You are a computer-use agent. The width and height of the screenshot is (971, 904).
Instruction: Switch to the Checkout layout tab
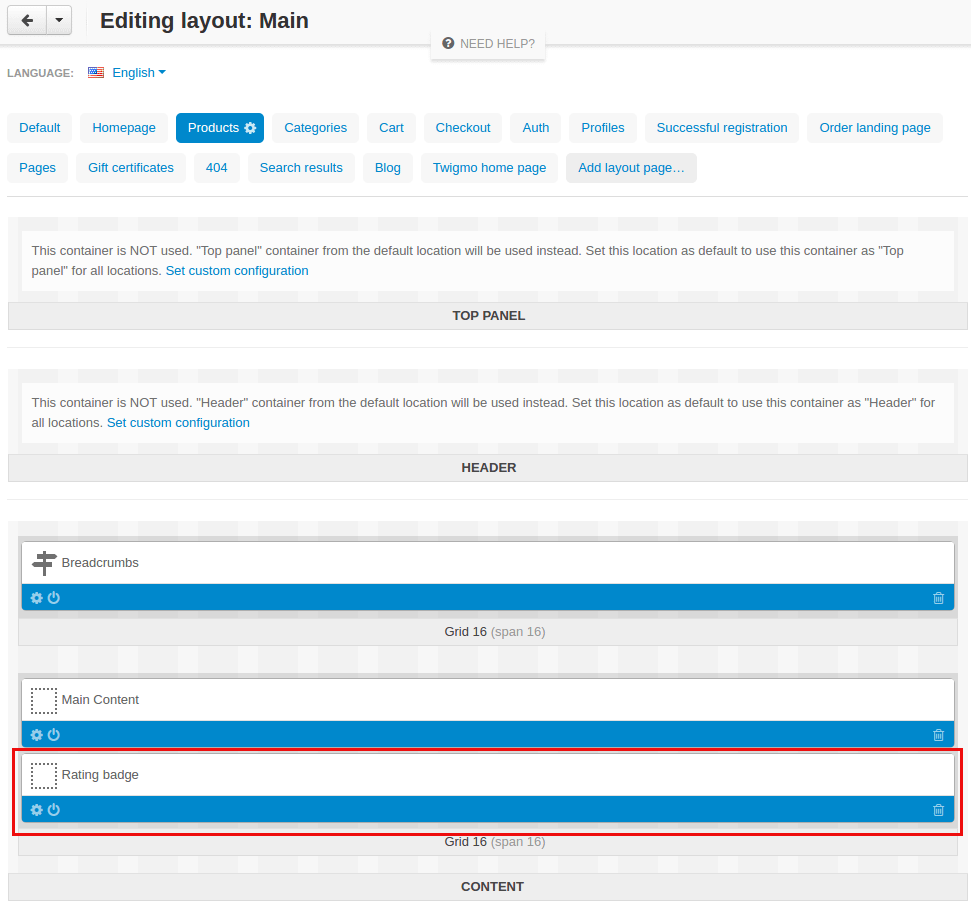(463, 128)
